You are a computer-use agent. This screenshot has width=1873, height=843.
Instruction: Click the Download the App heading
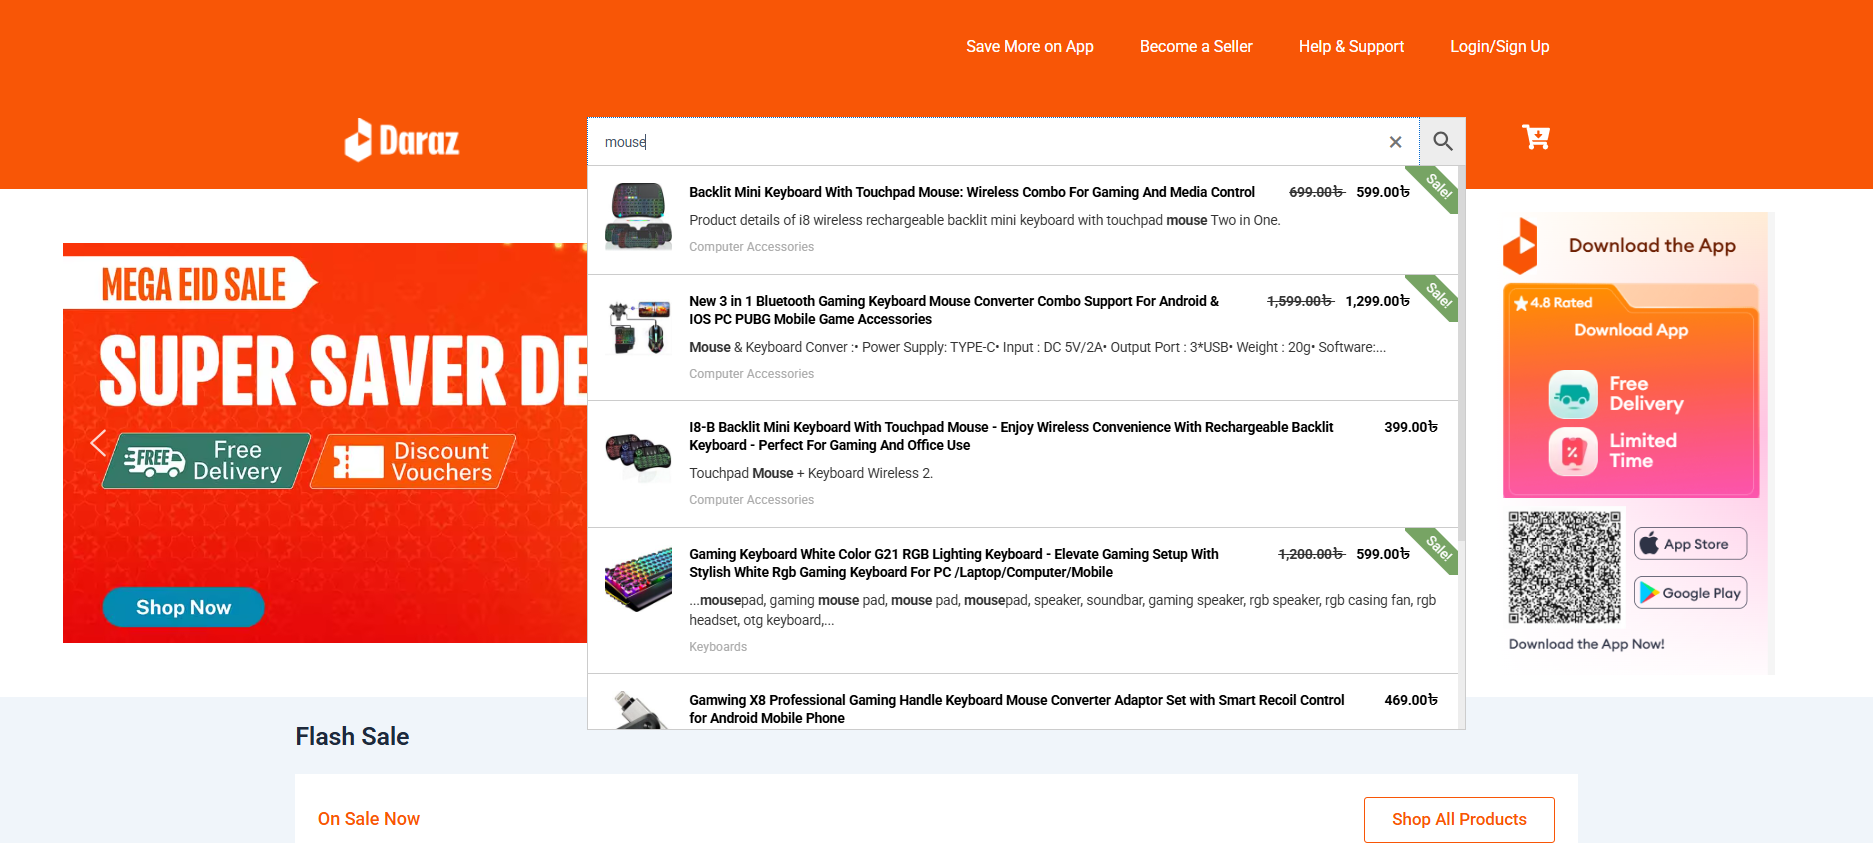click(1652, 246)
